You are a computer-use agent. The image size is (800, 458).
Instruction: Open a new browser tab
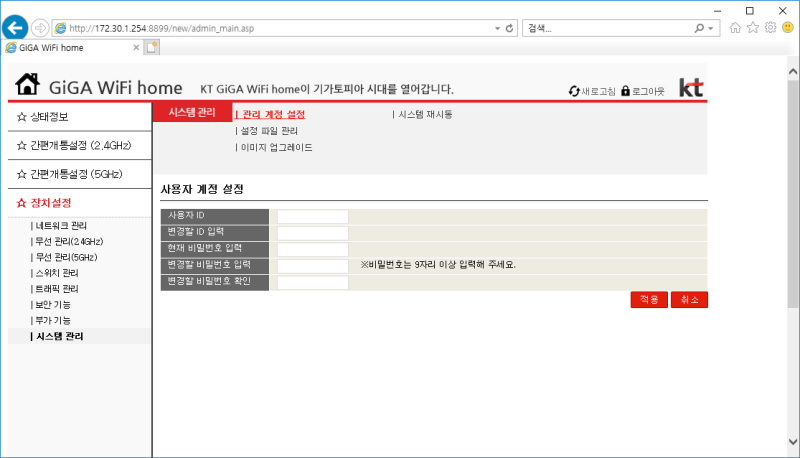[x=152, y=47]
